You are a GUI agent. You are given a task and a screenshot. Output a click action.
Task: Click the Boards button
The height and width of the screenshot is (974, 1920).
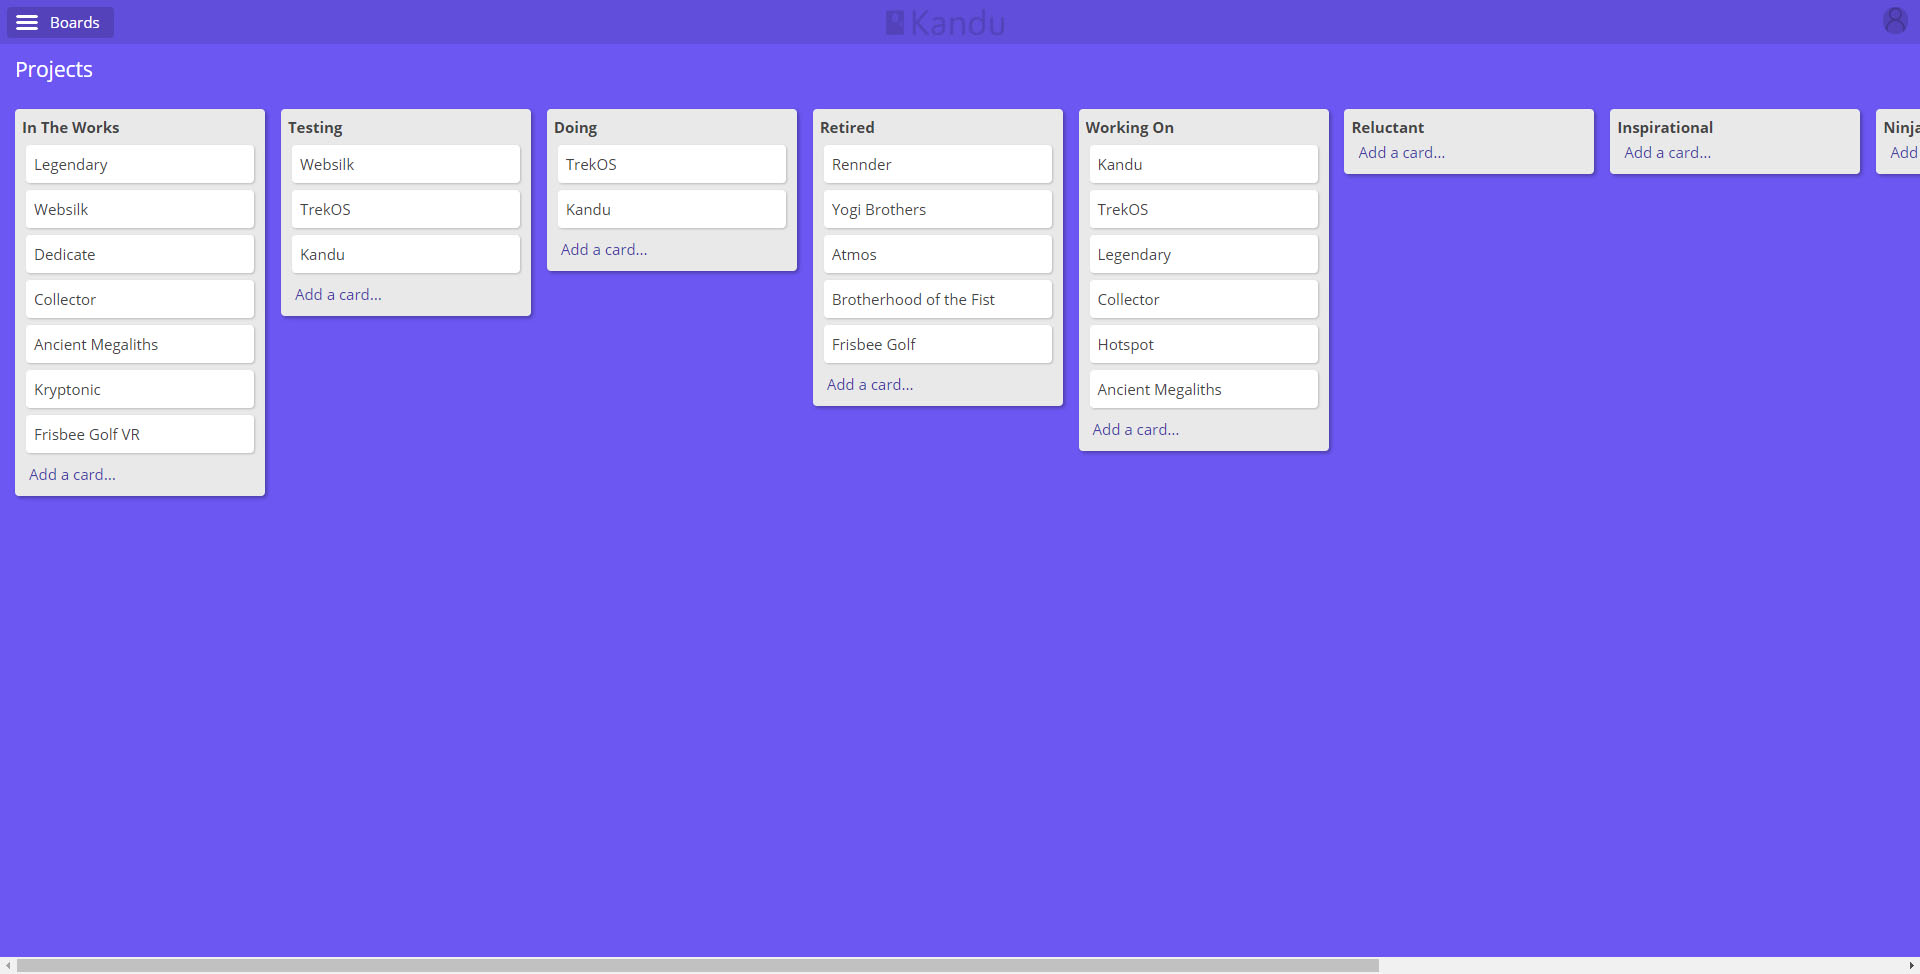coord(73,22)
